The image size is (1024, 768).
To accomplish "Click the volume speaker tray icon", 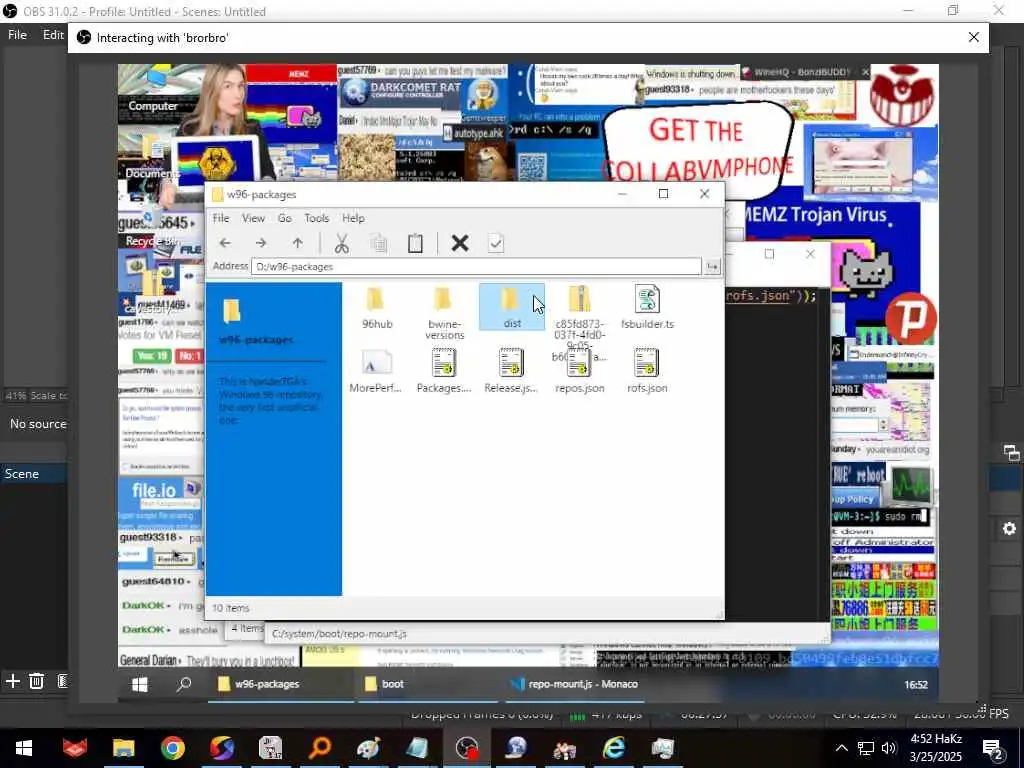I will coord(889,748).
